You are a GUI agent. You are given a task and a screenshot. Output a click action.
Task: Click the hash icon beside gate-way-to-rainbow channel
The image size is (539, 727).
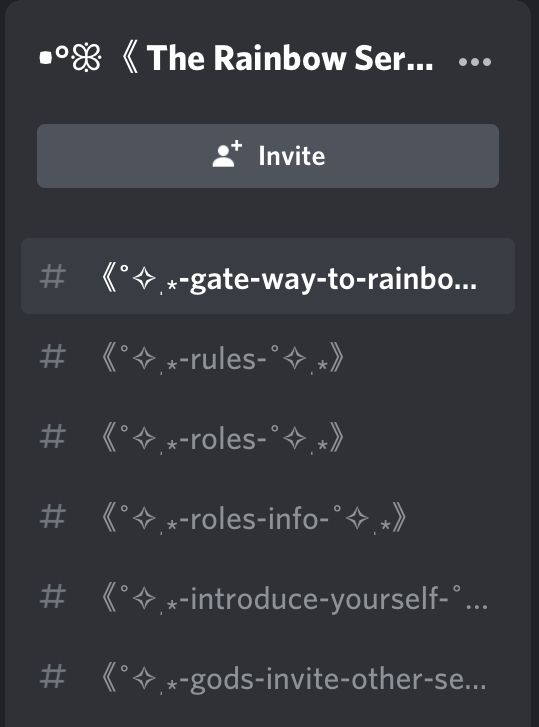click(x=52, y=277)
